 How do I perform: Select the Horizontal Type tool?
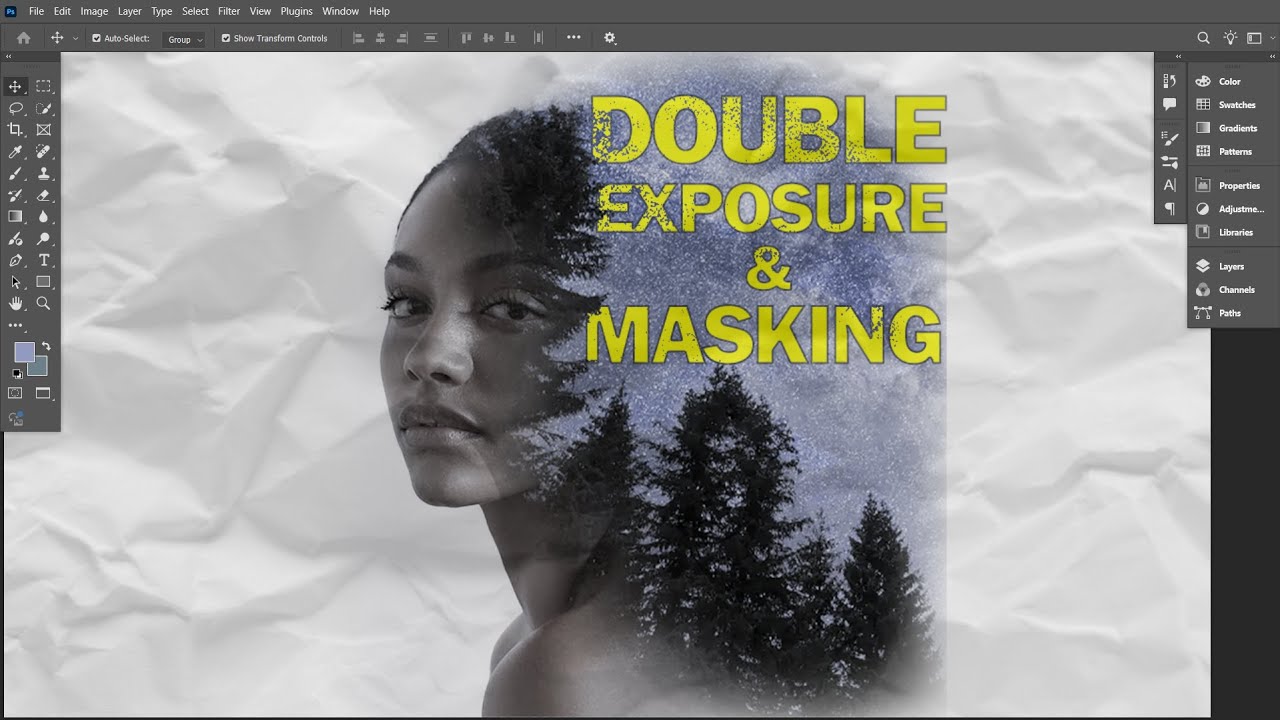tap(44, 261)
